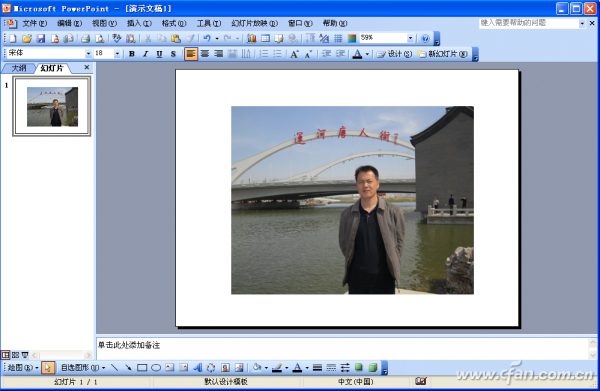Insert organization chart or diagram icon
This screenshot has width=600, height=391.
pyautogui.click(x=211, y=368)
